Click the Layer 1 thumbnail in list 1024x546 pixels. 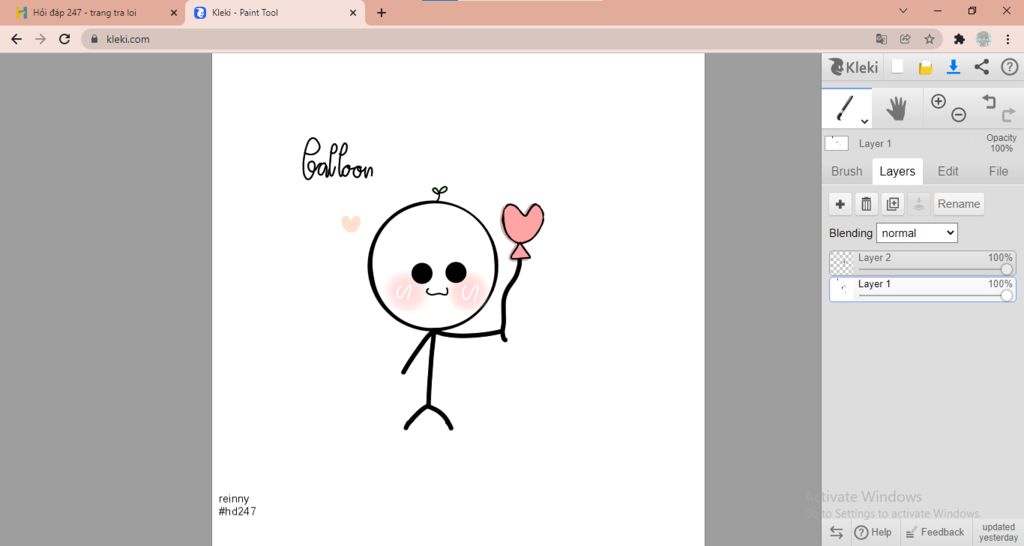842,289
